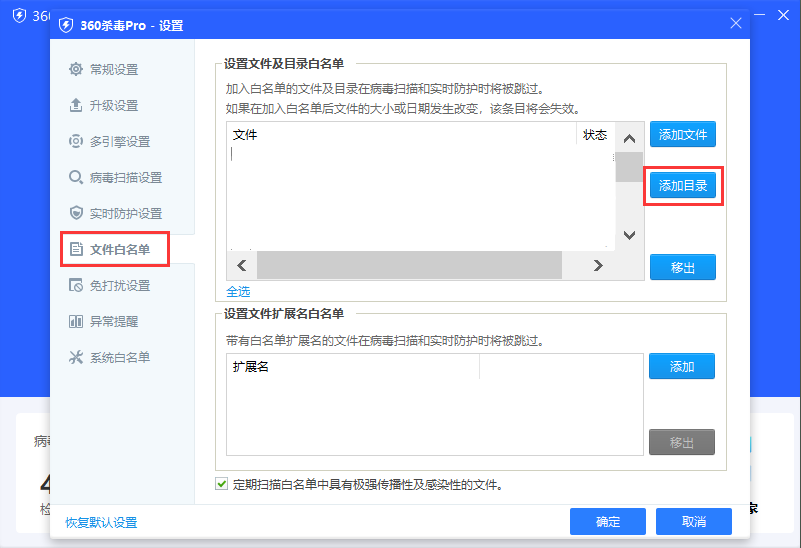
Task: Click 添加 to add an extension
Action: pos(681,366)
